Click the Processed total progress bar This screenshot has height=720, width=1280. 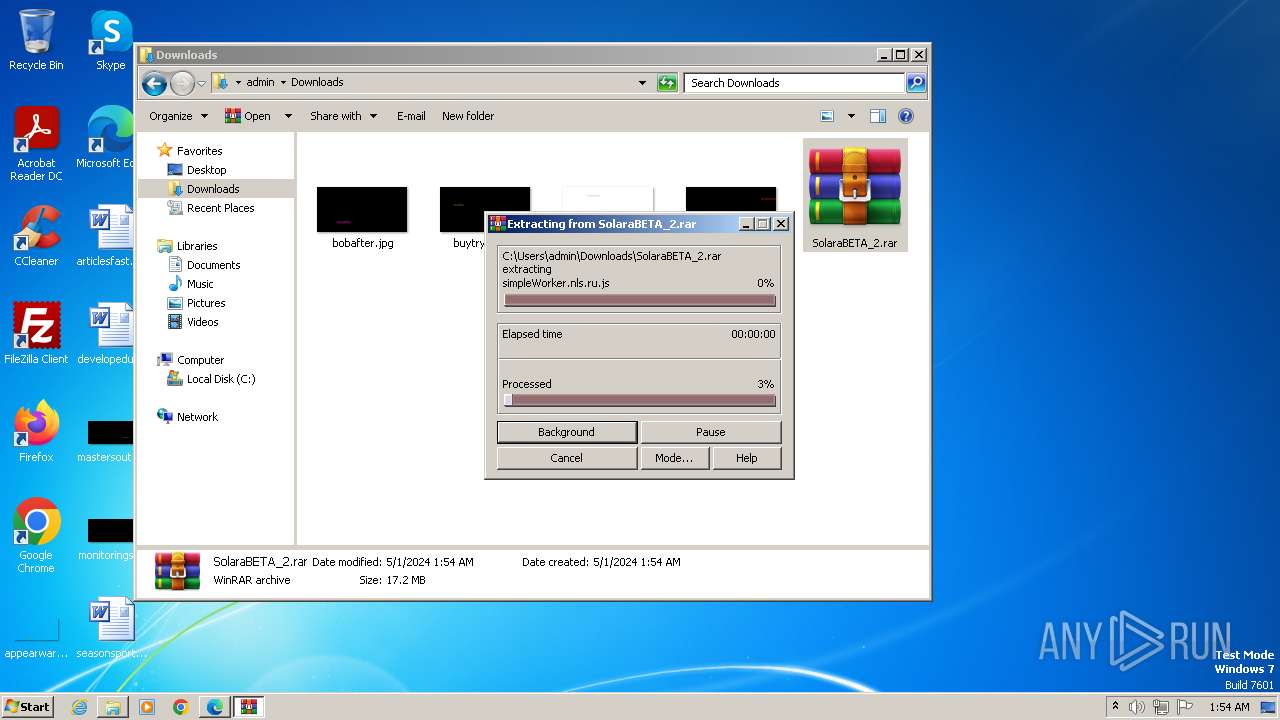[640, 400]
